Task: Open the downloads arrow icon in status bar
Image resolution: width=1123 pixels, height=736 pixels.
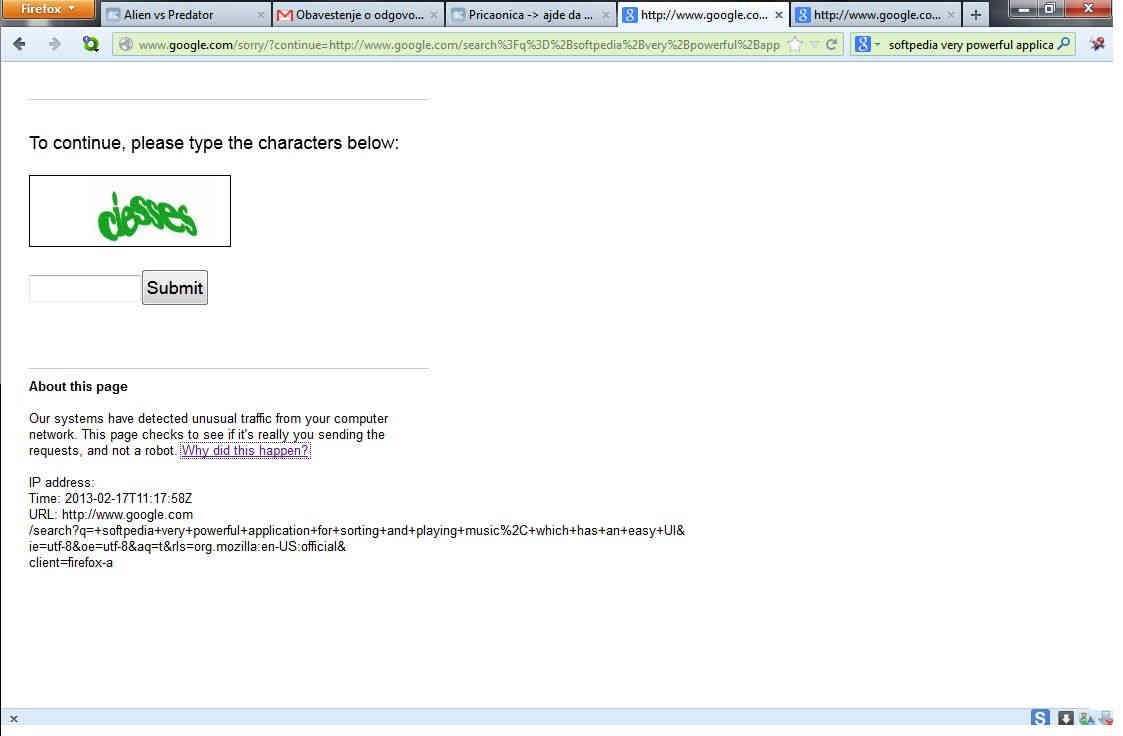Action: click(1065, 717)
